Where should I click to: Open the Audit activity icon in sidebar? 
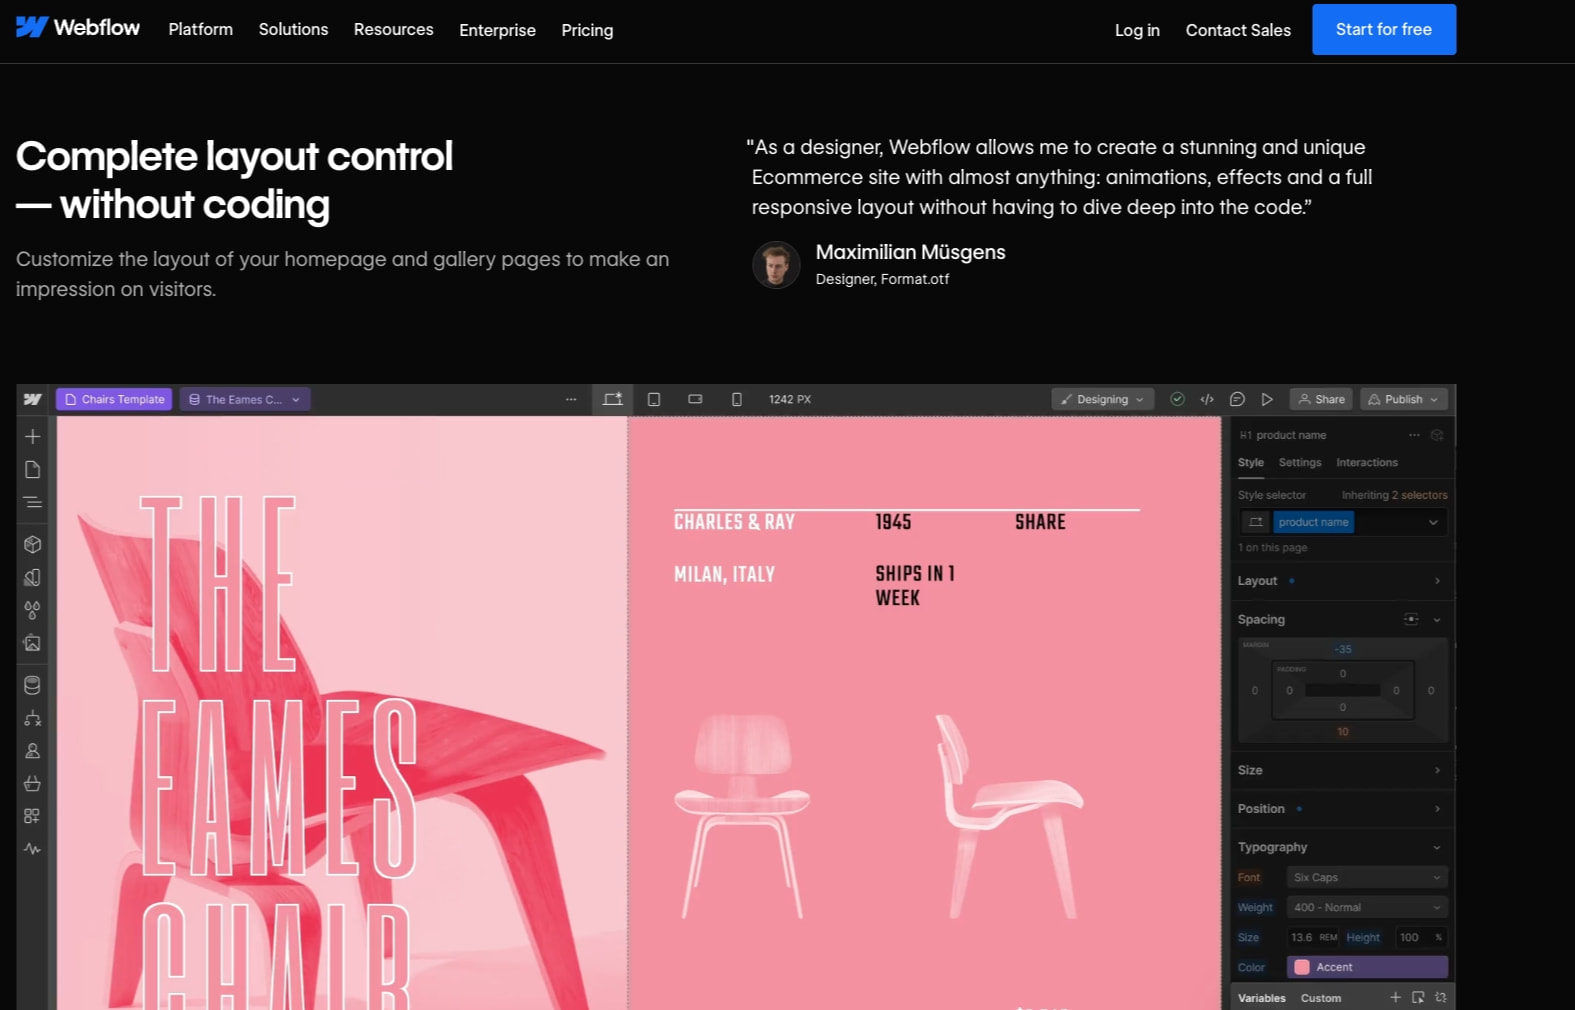pos(32,849)
